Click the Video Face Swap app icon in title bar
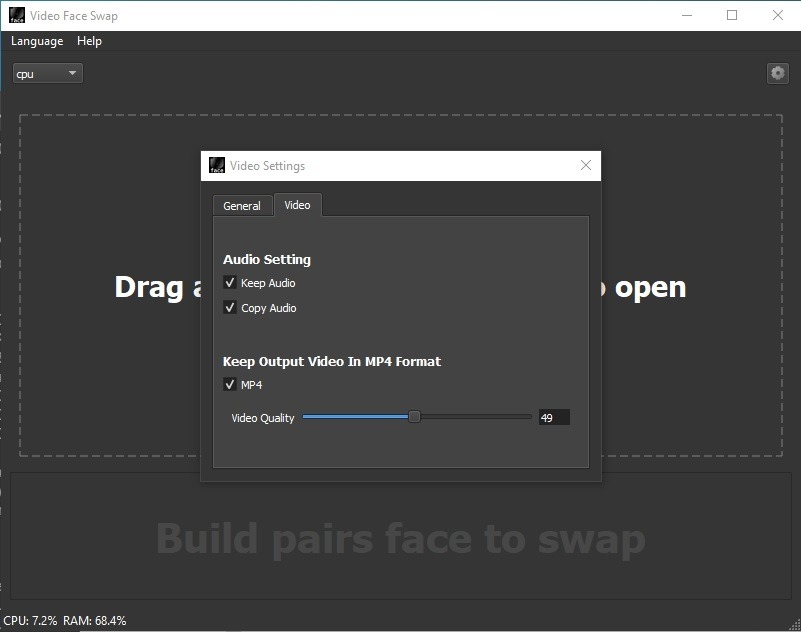This screenshot has width=801, height=632. [x=17, y=15]
